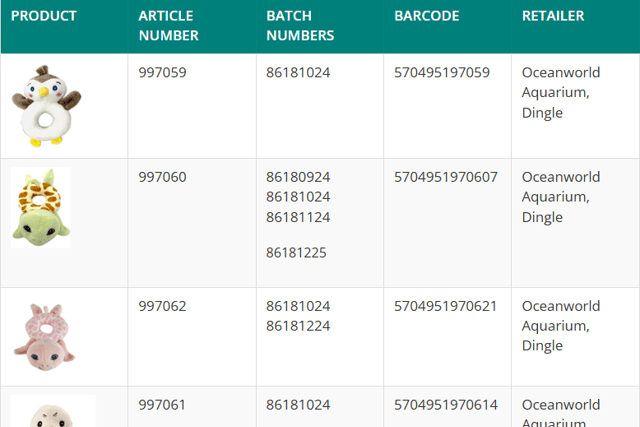The height and width of the screenshot is (427, 640).
Task: Select article number 997062
Action: [162, 306]
